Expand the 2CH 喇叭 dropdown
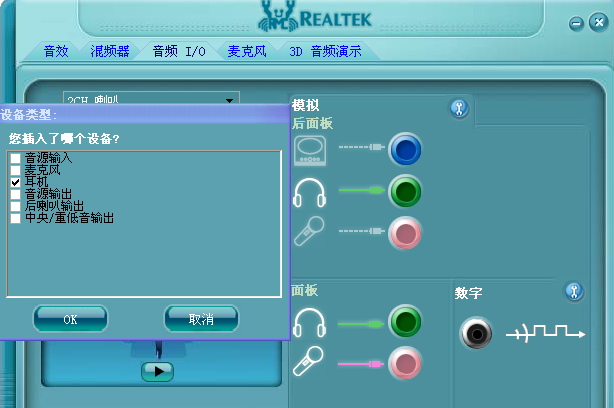 (x=231, y=100)
